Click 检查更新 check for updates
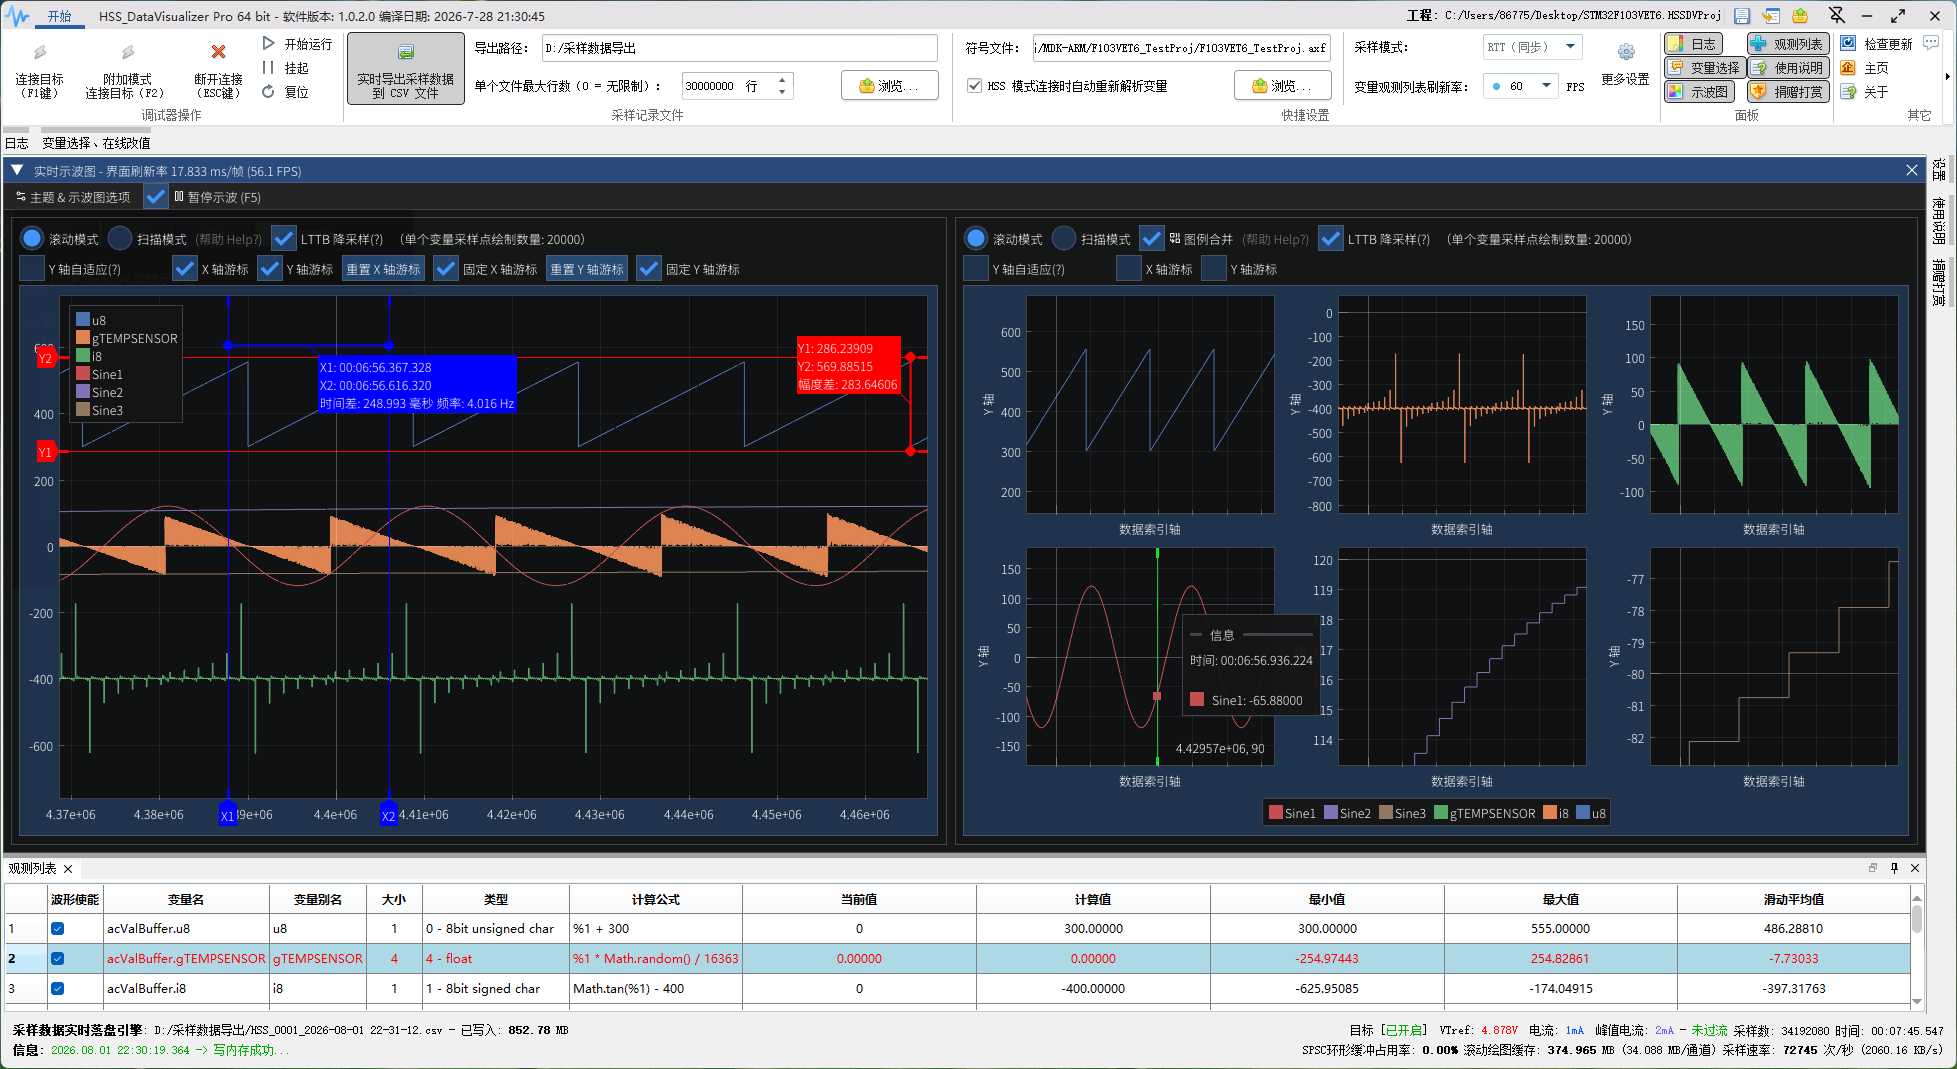Screen dimensions: 1957x1069 pos(1876,43)
